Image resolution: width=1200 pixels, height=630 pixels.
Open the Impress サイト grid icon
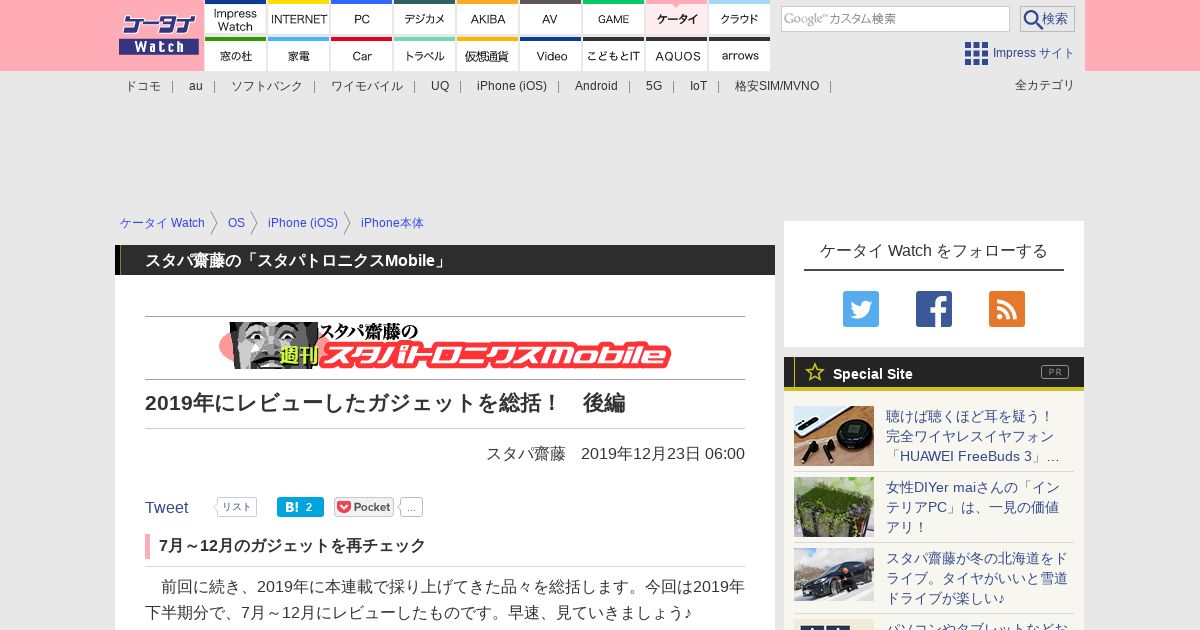pyautogui.click(x=976, y=53)
